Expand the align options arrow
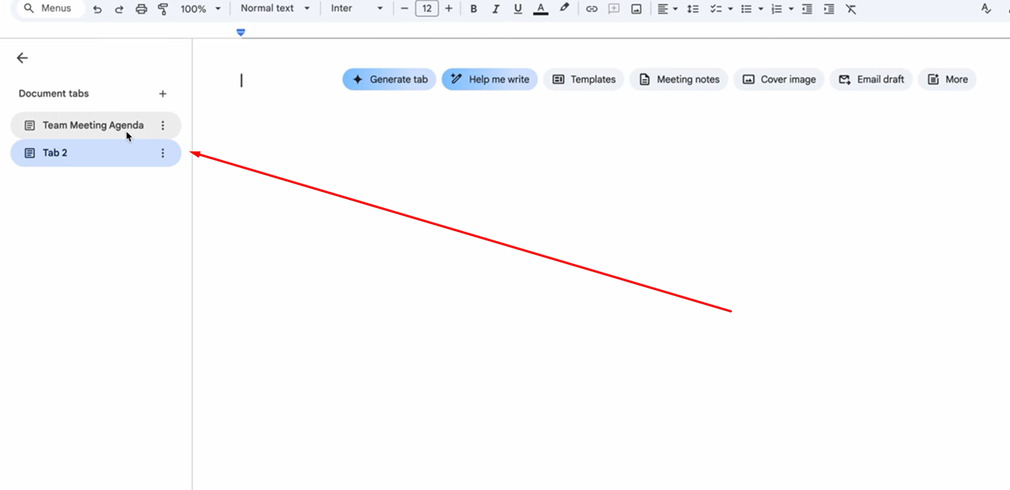Image resolution: width=1010 pixels, height=490 pixels. point(675,9)
